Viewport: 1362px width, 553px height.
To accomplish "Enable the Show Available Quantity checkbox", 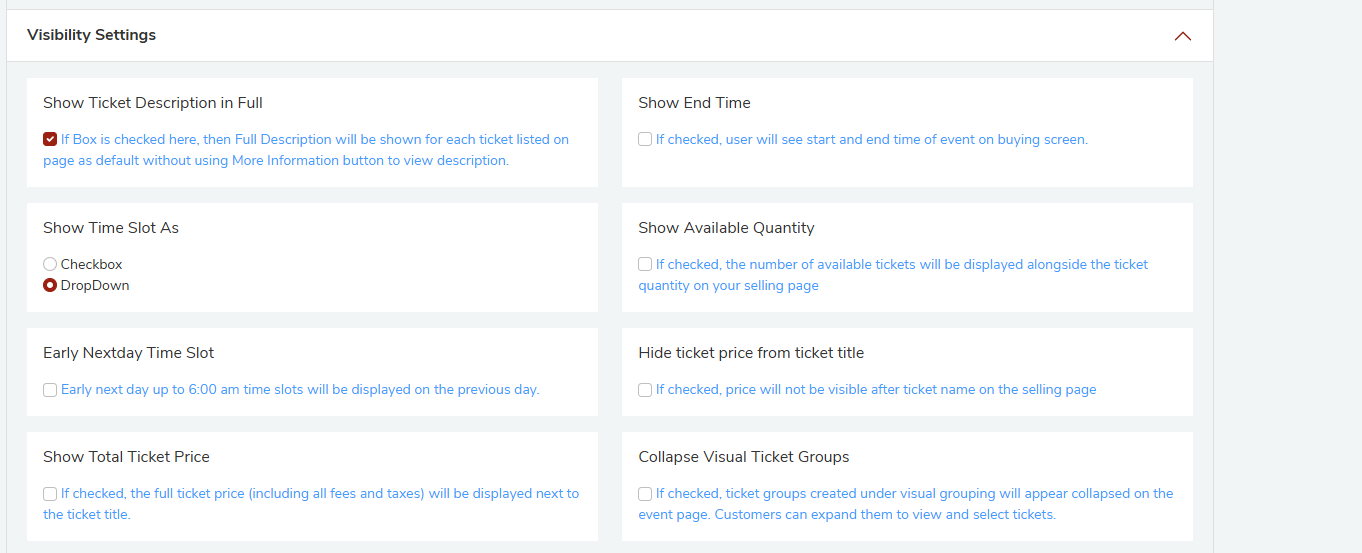I will coord(645,264).
